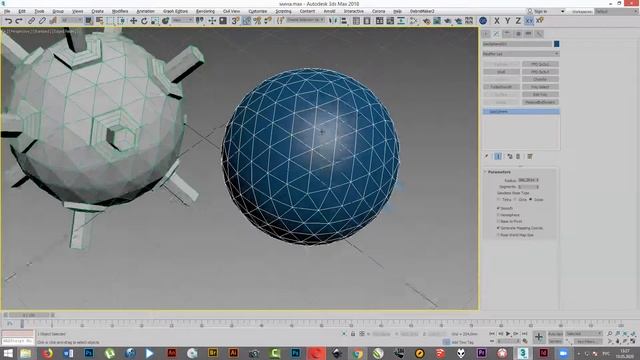Open the Motion command panel tab
This screenshot has height=360, width=640.
pos(518,34)
